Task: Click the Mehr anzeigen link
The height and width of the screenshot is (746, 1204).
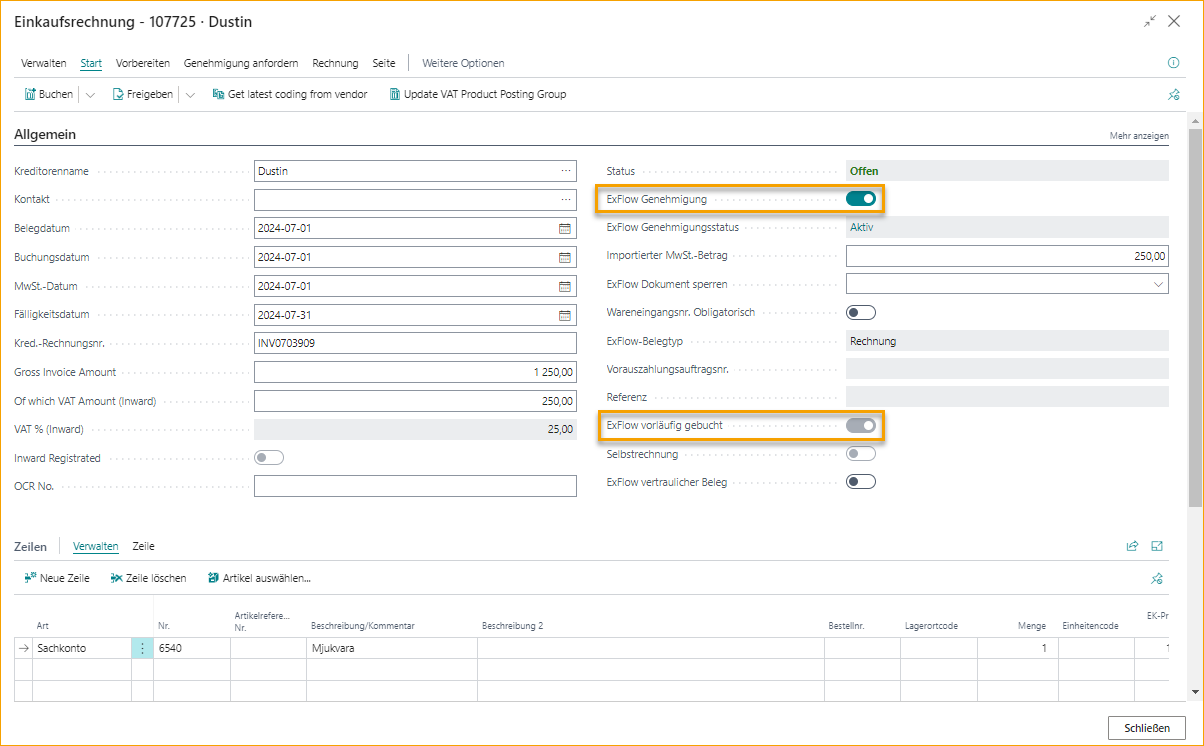Action: tap(1139, 135)
